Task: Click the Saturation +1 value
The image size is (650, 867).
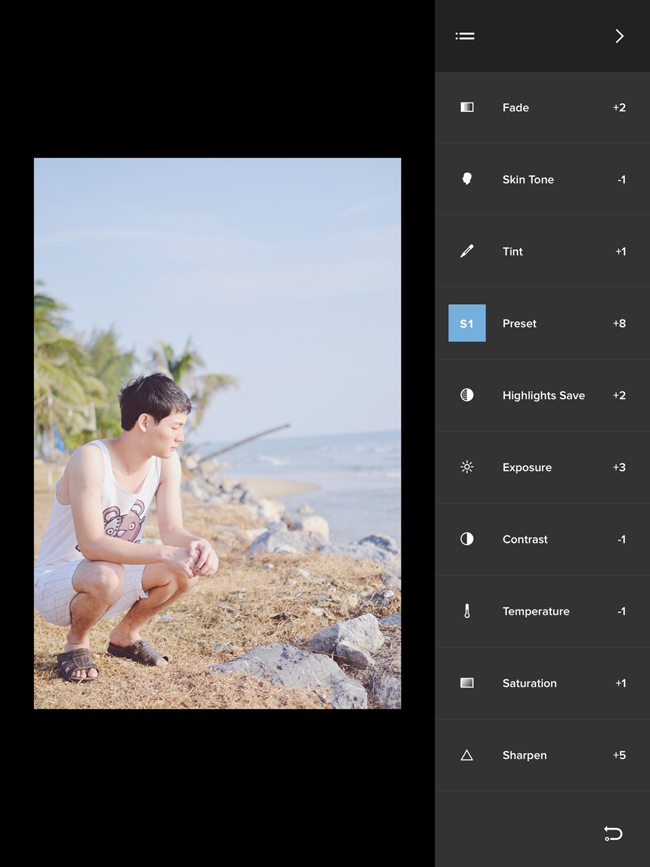Action: [x=621, y=683]
